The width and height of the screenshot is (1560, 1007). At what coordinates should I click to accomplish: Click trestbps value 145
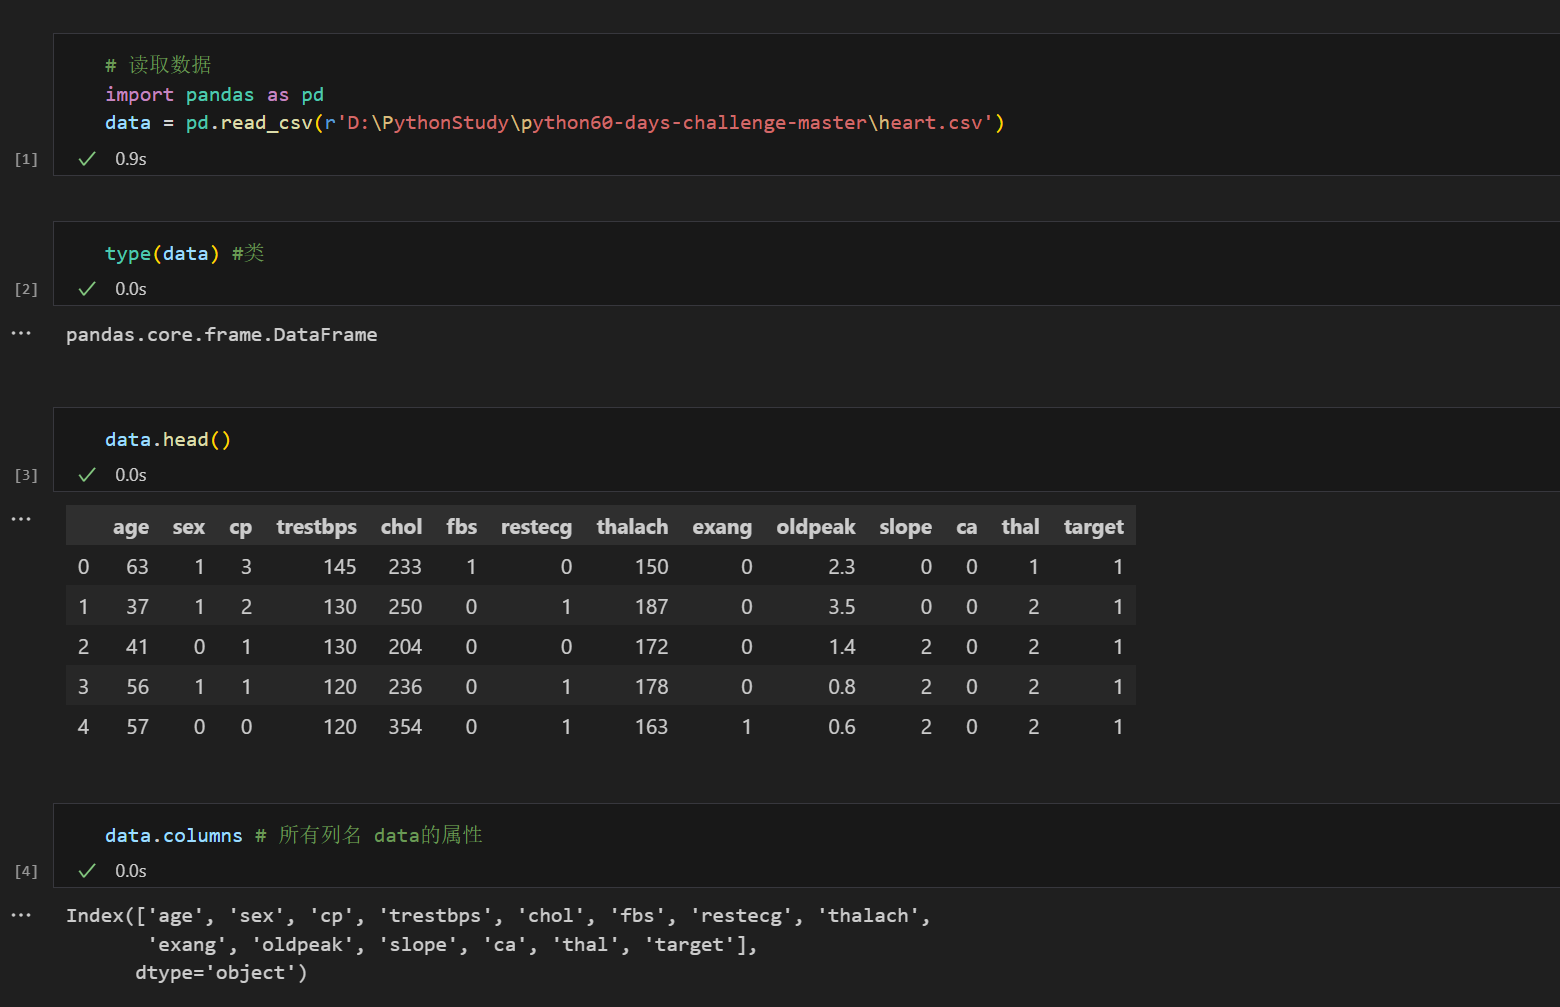(340, 567)
